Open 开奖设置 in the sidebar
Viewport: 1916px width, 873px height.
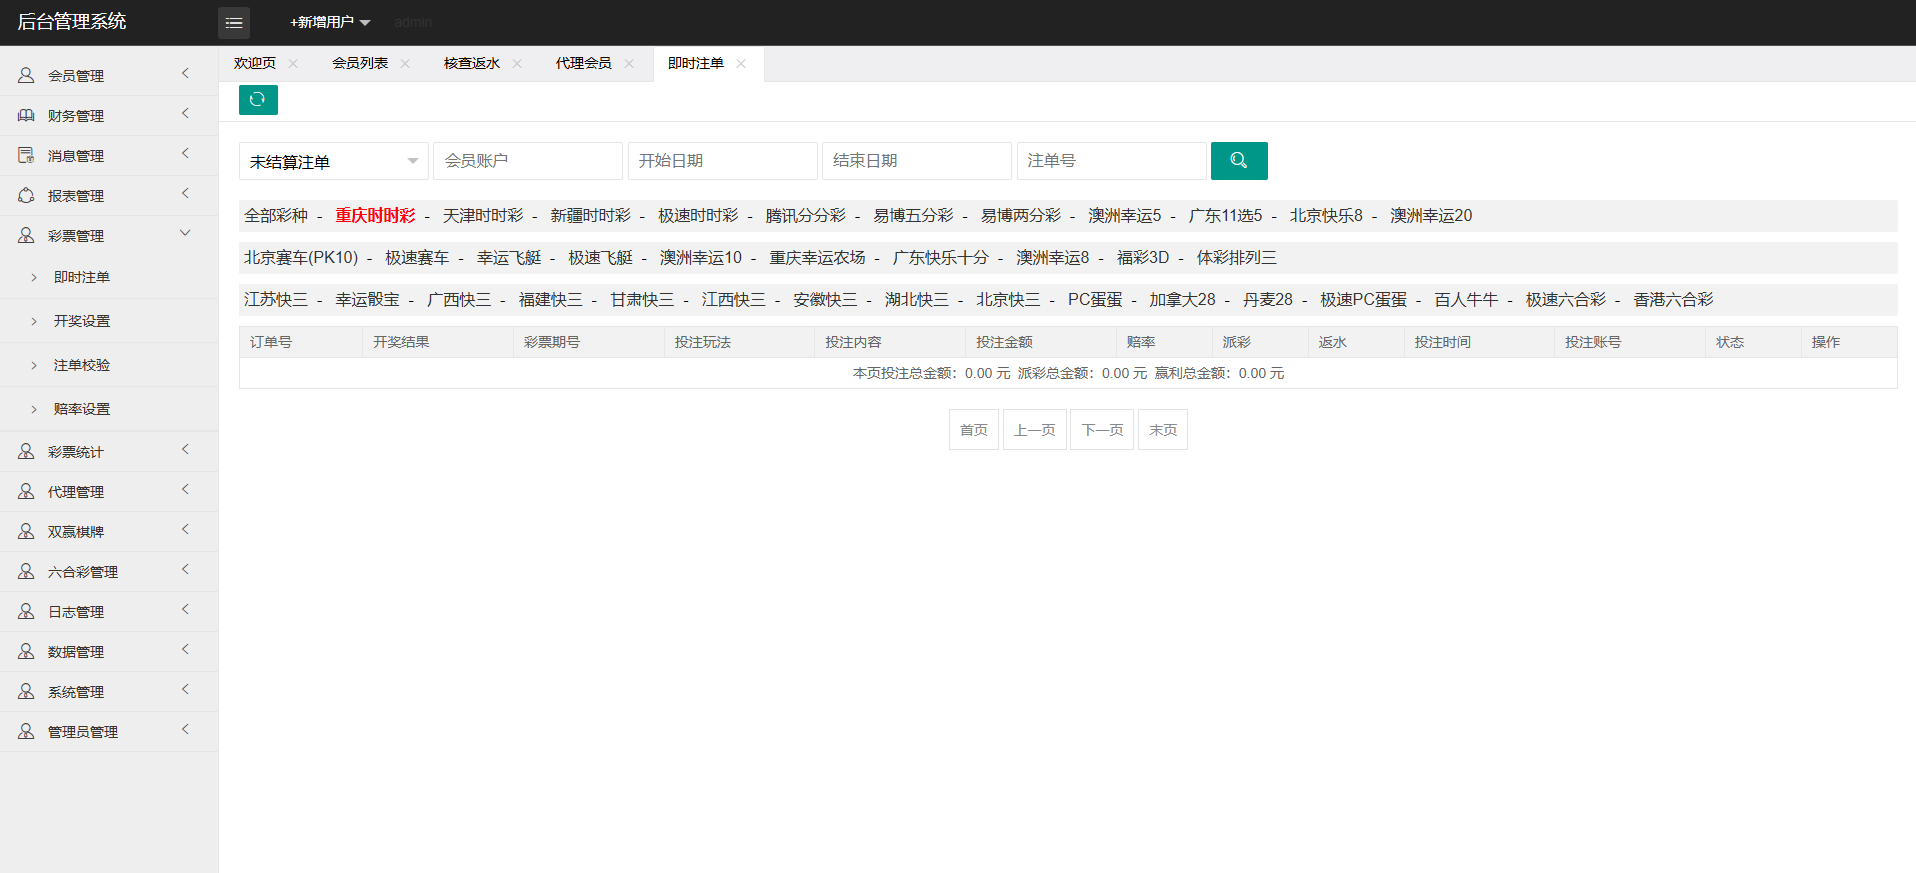pyautogui.click(x=82, y=321)
